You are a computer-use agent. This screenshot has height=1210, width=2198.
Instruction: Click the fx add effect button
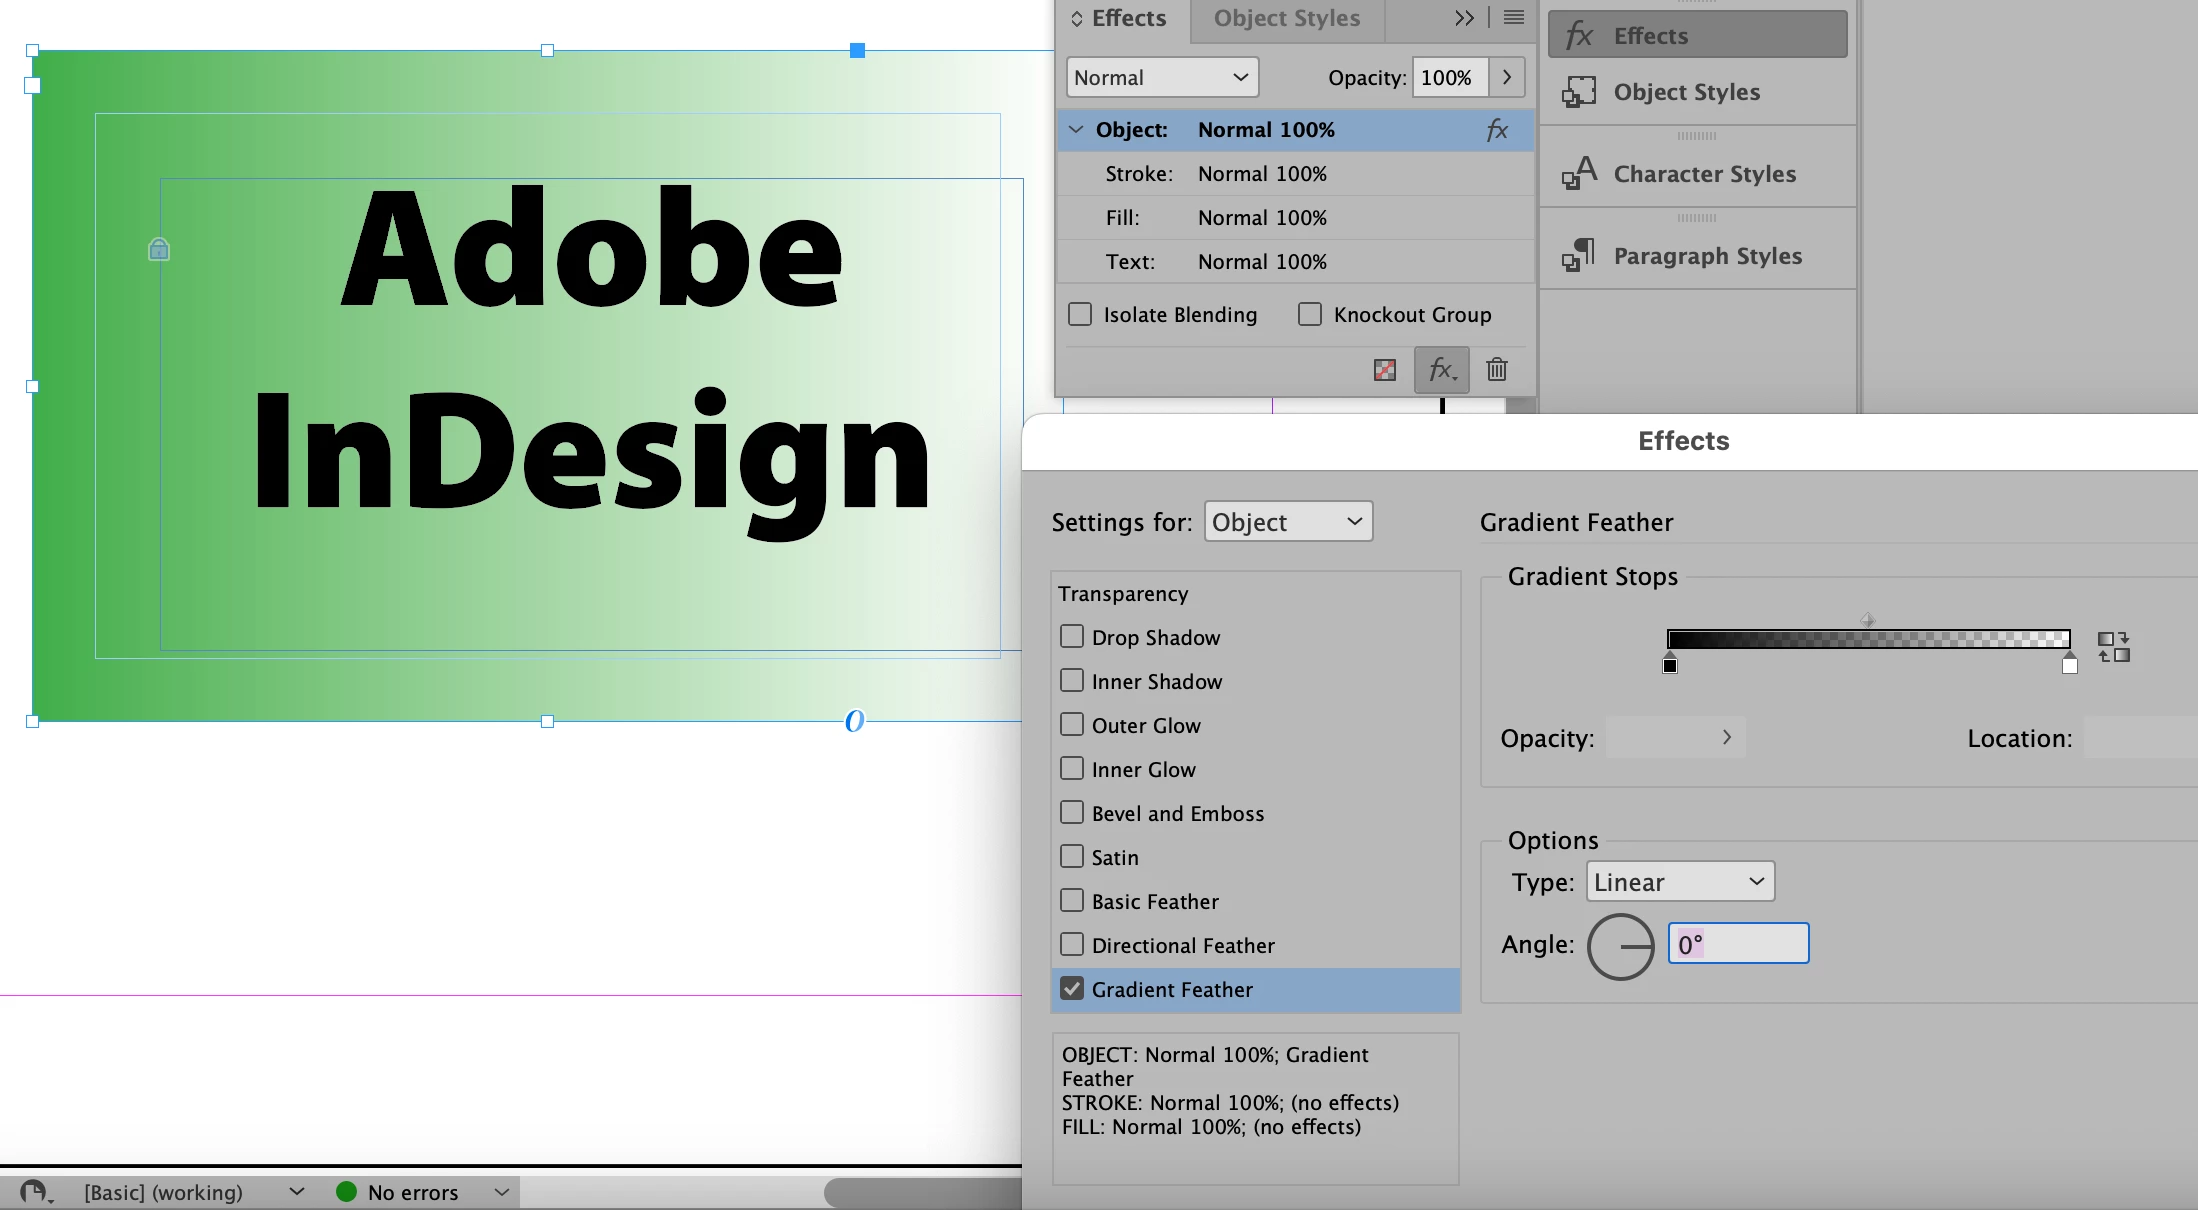(x=1441, y=370)
